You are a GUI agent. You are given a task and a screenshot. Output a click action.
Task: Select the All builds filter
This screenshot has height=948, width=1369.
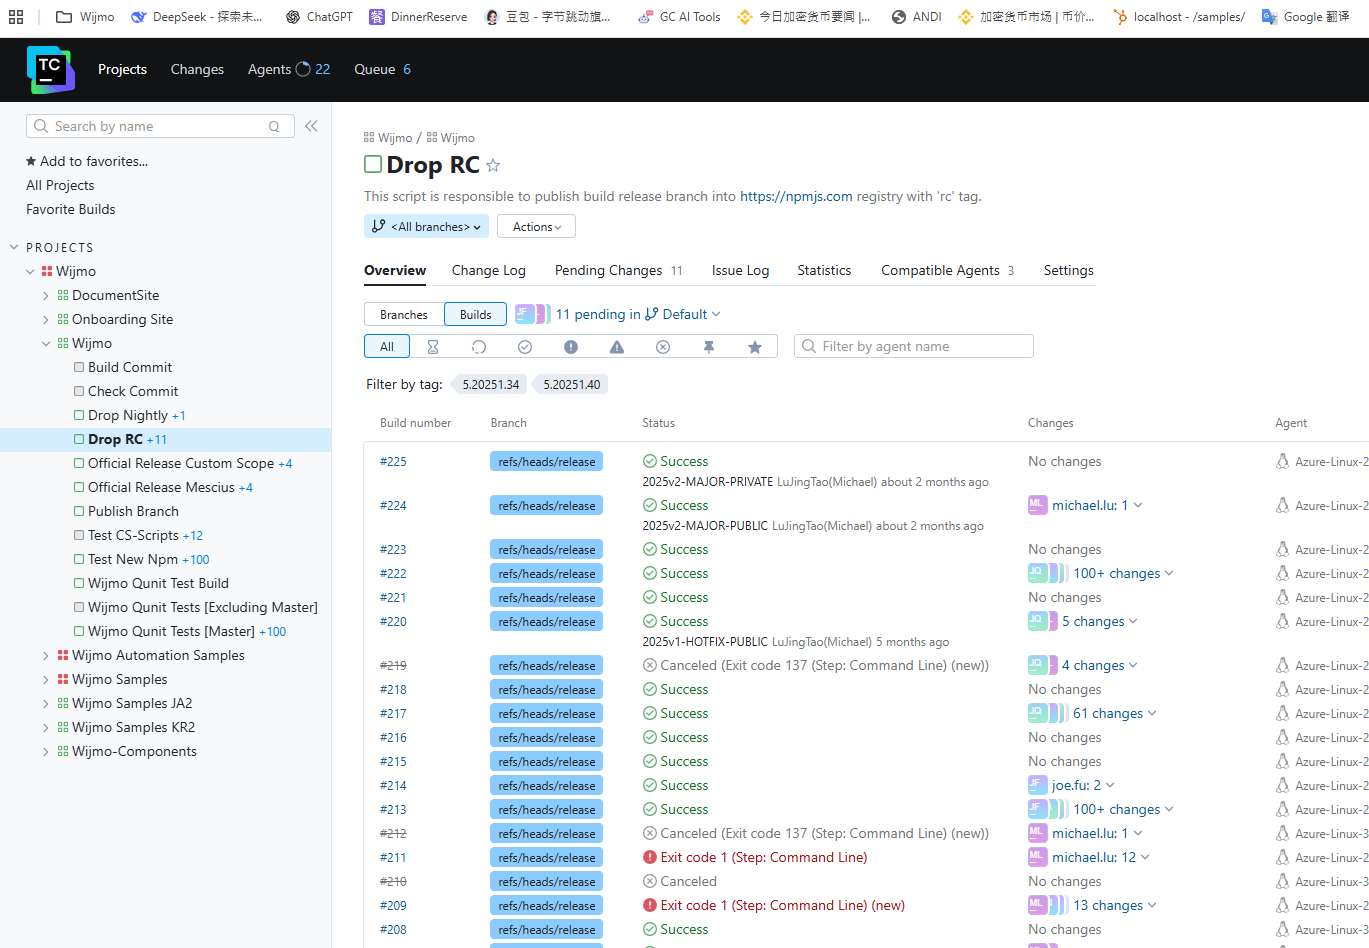(x=387, y=347)
